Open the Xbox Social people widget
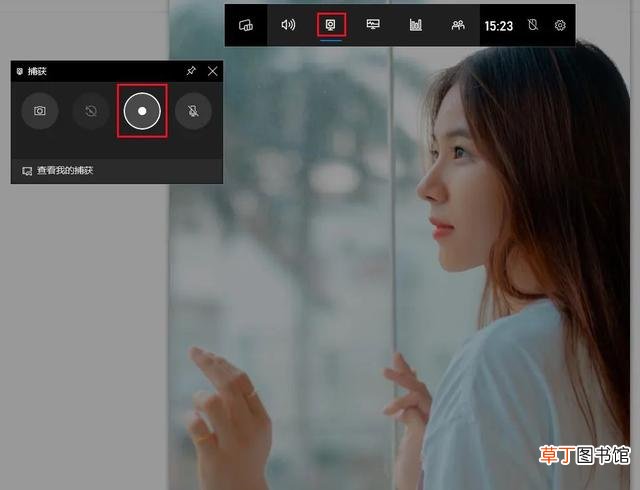The width and height of the screenshot is (640, 490). tap(458, 25)
